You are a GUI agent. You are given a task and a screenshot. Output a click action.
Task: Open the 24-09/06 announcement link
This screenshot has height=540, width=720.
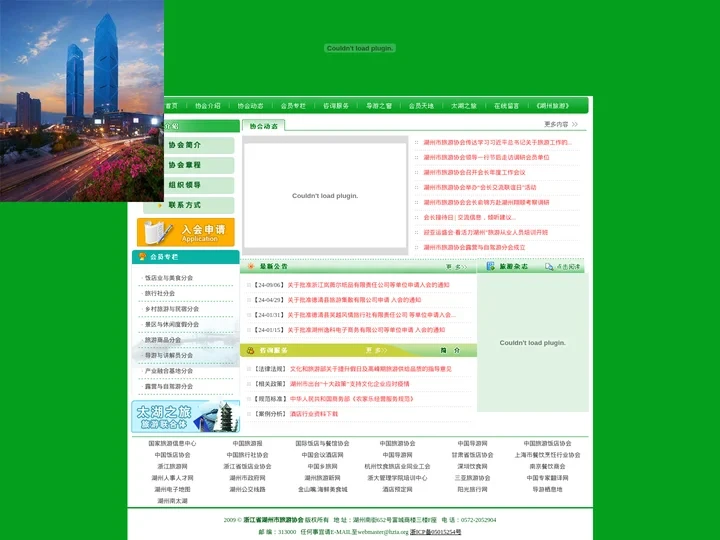tap(368, 285)
